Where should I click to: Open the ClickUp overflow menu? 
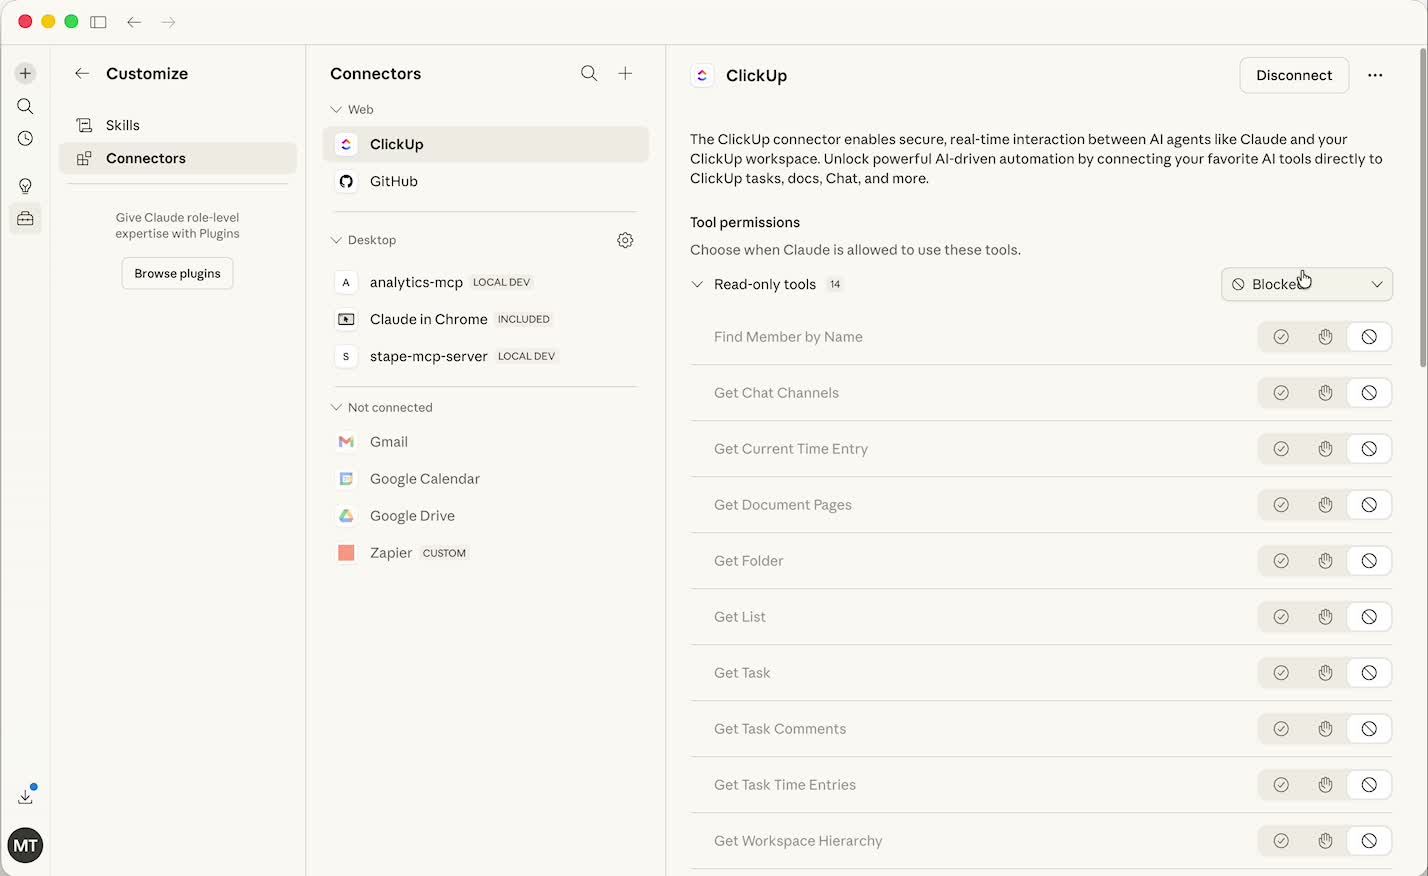1375,75
